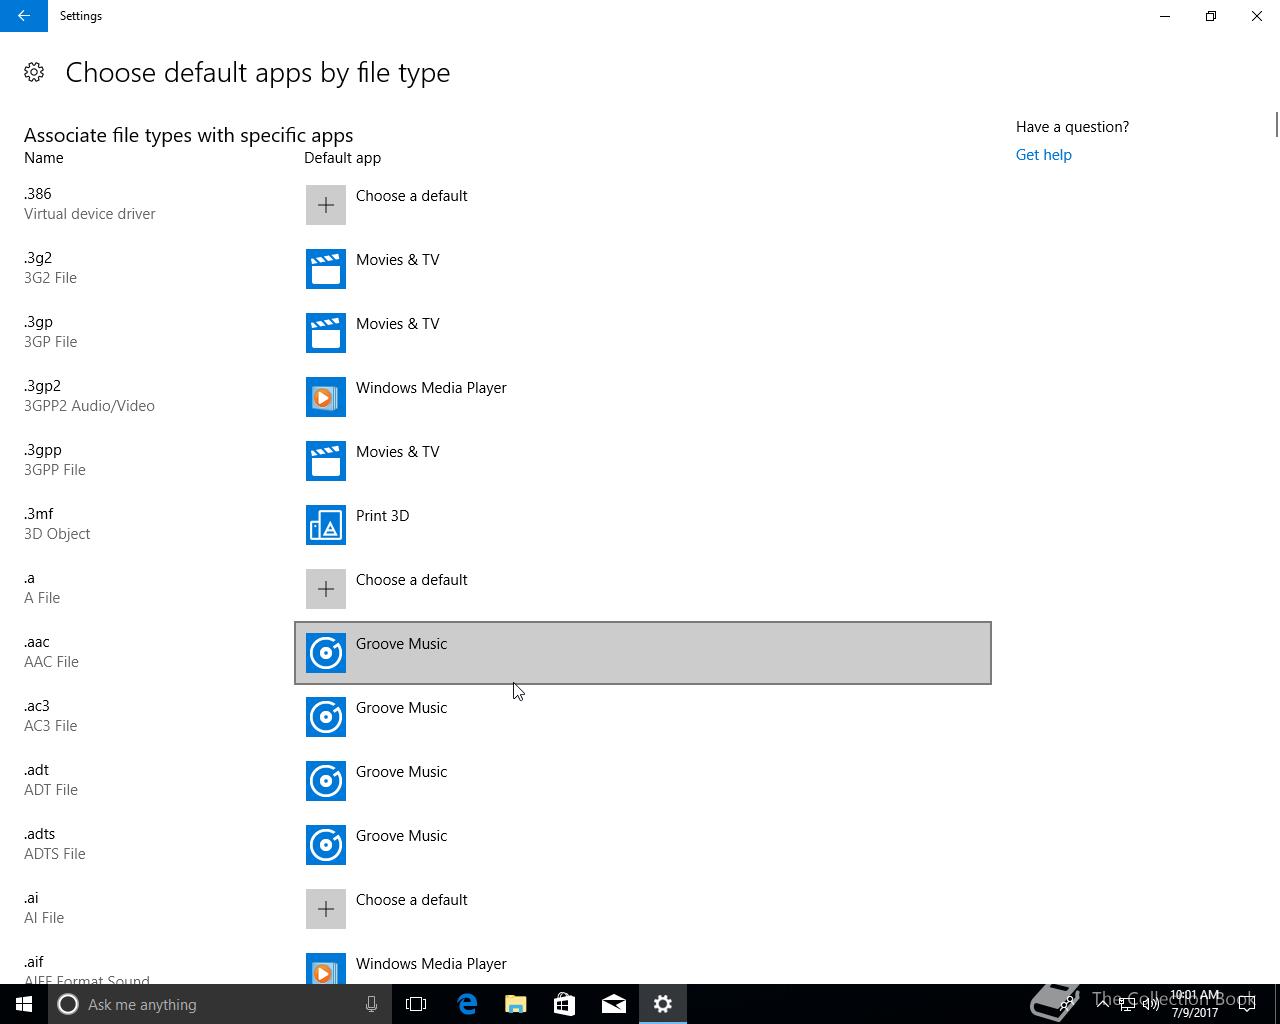
Task: Click Print 3D icon for .3mf
Action: 326,525
